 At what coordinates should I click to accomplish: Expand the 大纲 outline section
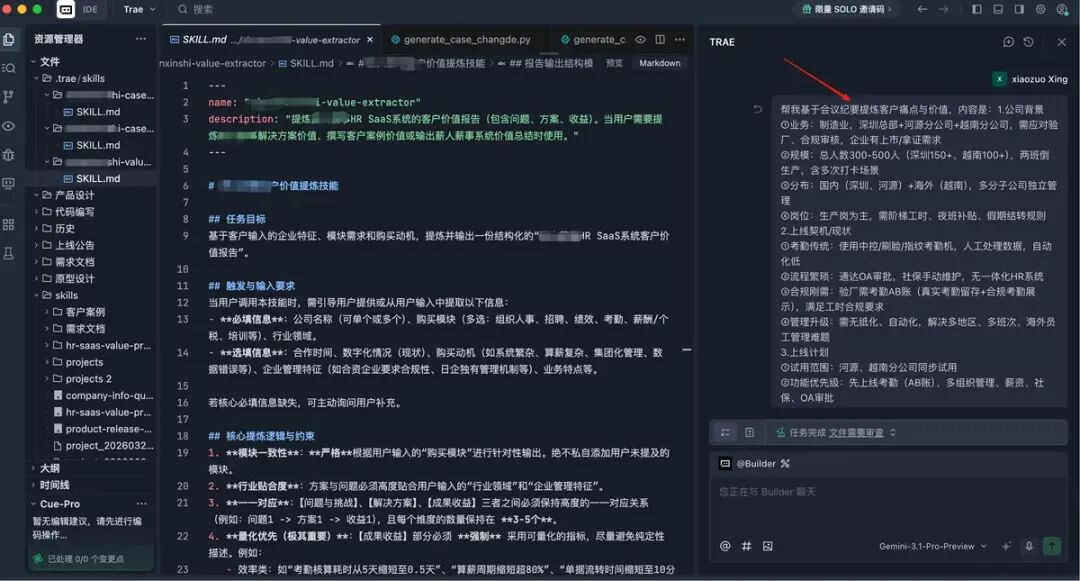[50, 468]
